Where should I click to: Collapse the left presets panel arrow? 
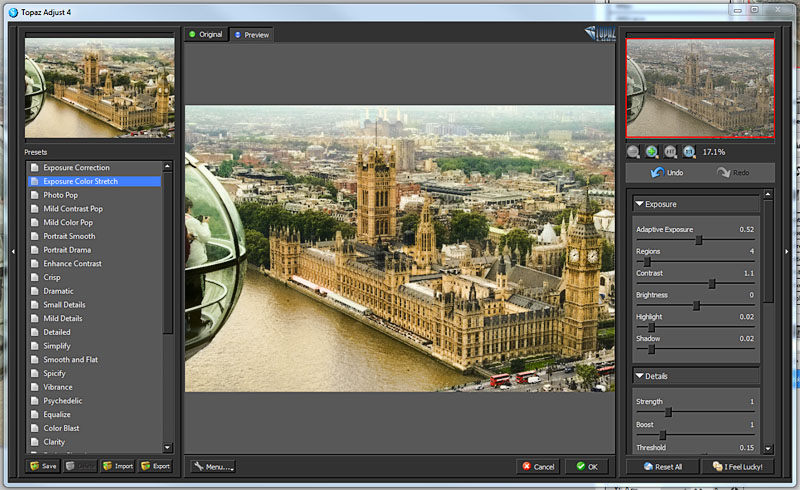pyautogui.click(x=12, y=252)
